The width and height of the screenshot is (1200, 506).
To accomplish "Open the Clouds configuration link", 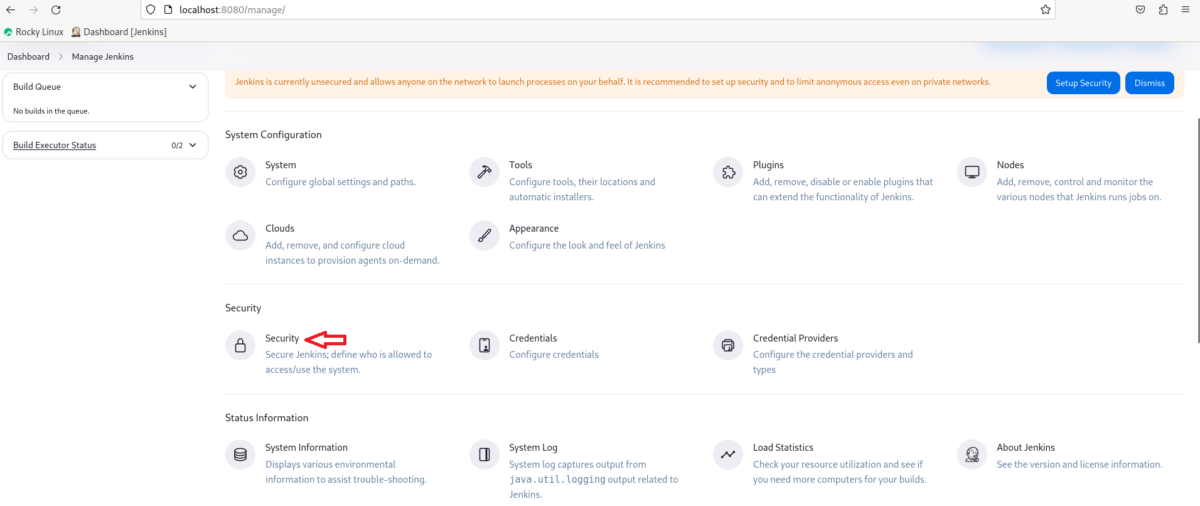I will [x=280, y=229].
